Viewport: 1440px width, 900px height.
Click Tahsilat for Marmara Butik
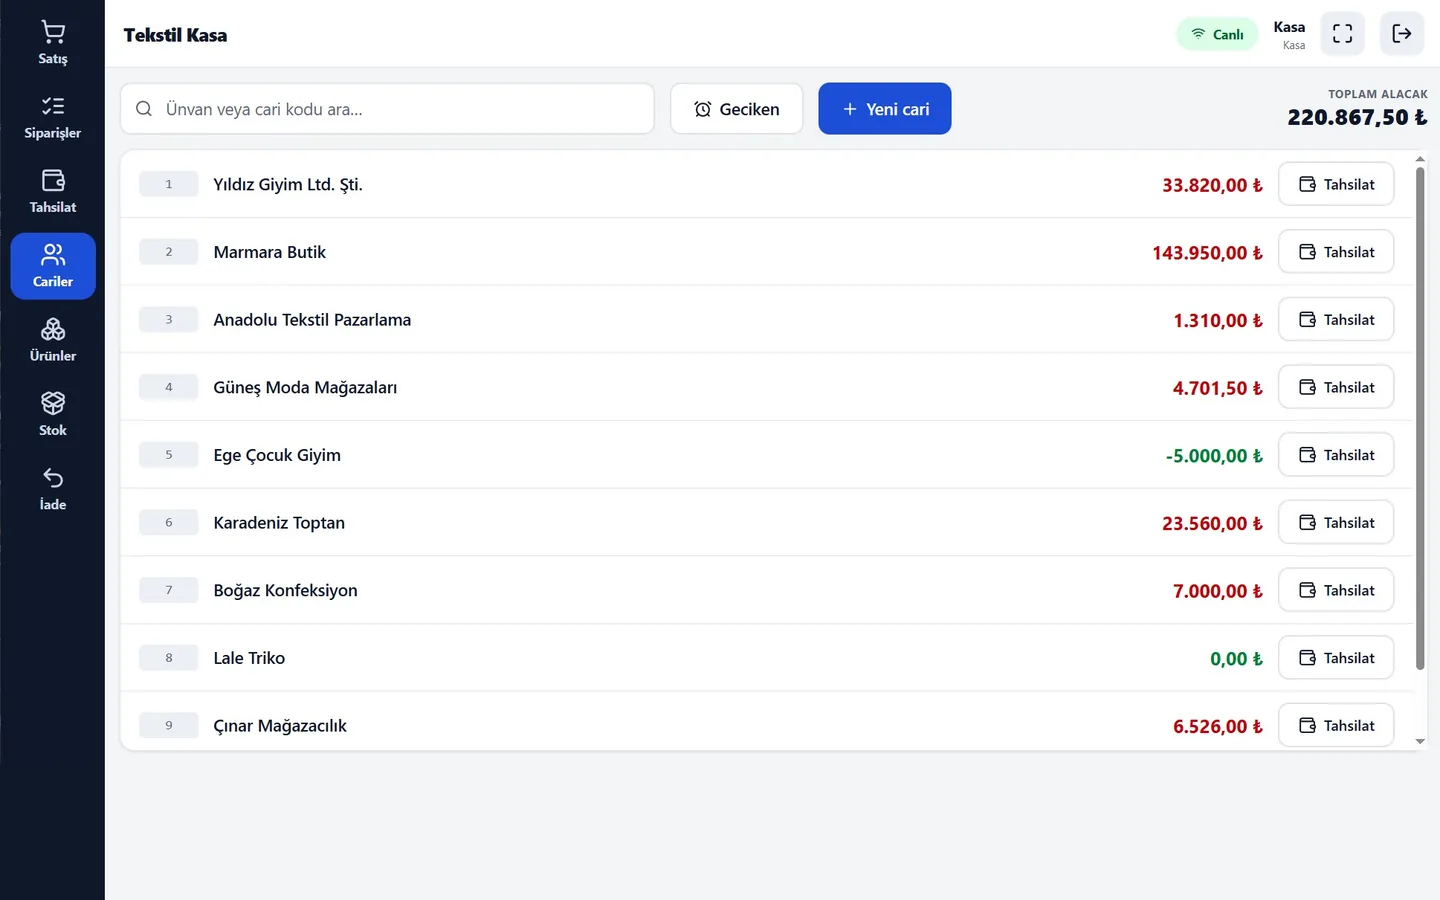[x=1336, y=252]
